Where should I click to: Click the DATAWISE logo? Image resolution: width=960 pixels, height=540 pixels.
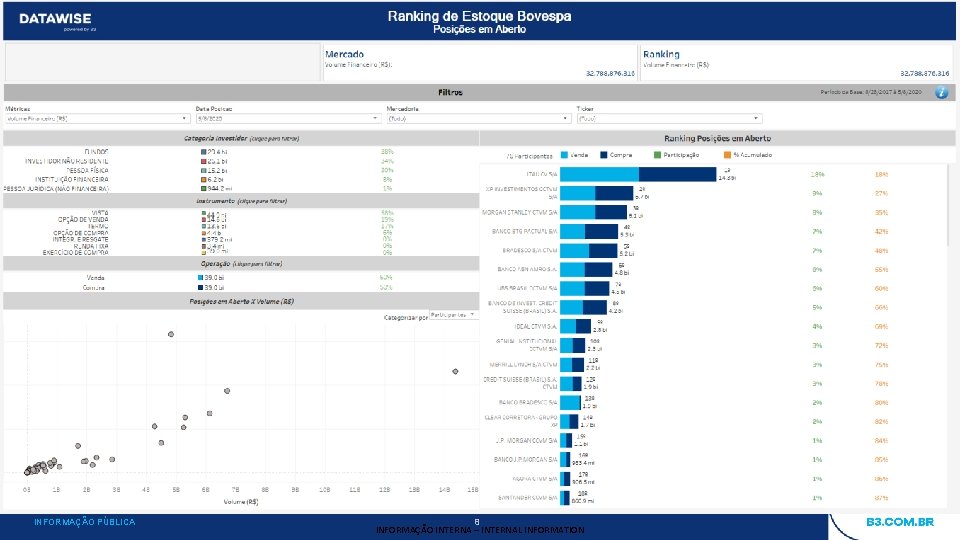56,20
